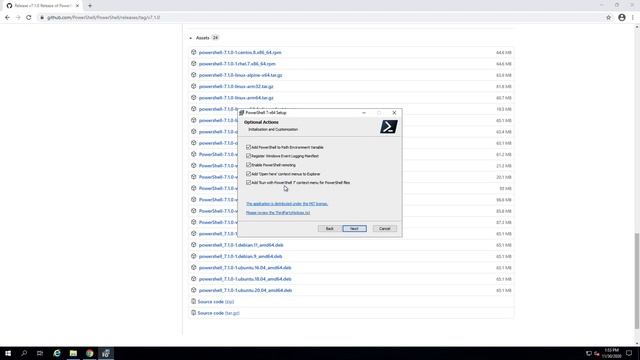Image resolution: width=640 pixels, height=360 pixels.
Task: Open the MIT license link in setup
Action: click(x=287, y=204)
